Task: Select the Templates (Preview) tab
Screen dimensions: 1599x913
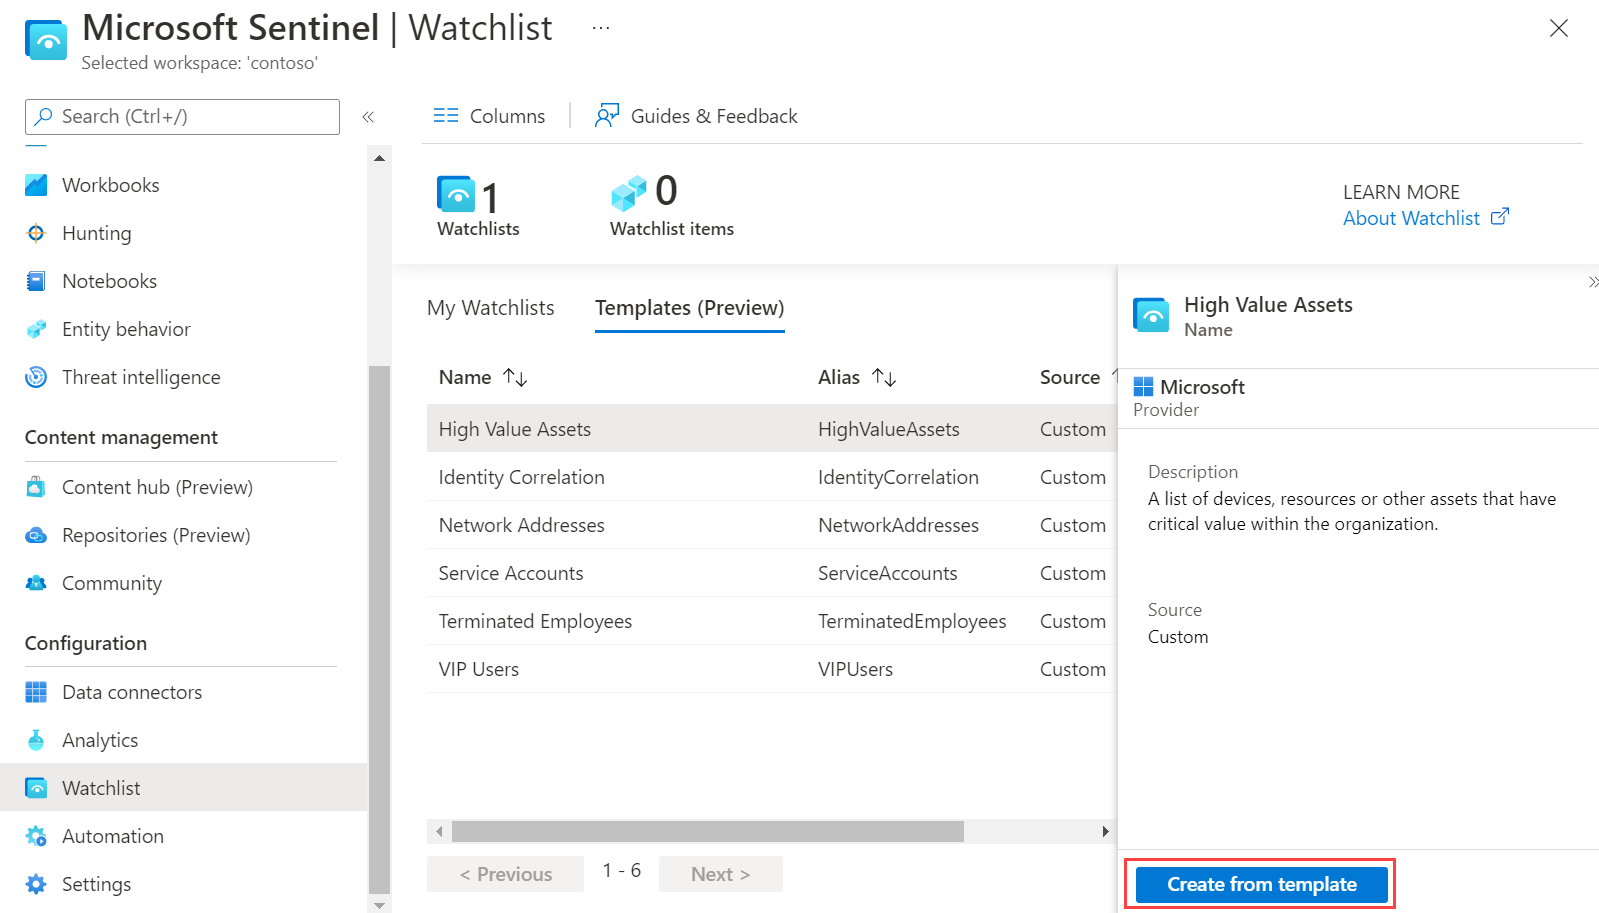Action: [689, 308]
